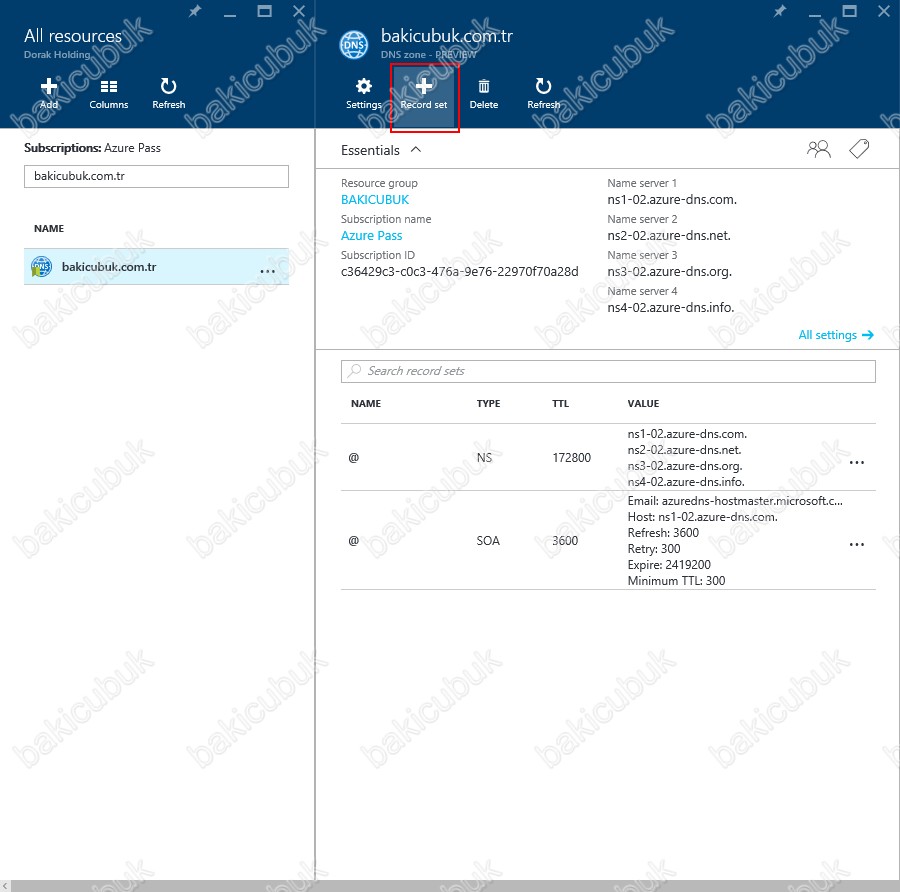Maximize the DNS zone blade
This screenshot has width=900, height=892.
click(849, 11)
